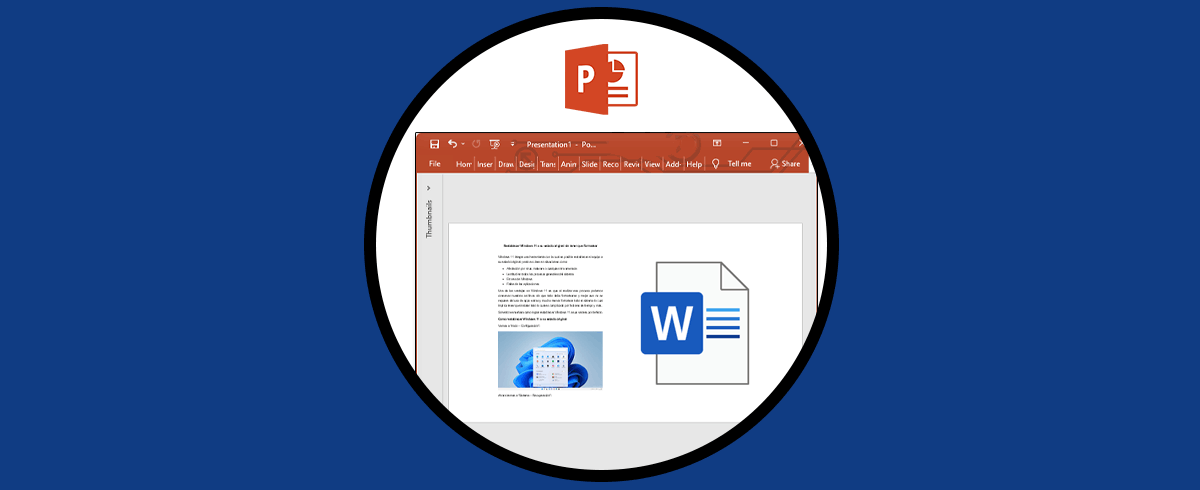Open the Undo history dropdown arrow
1200x490 pixels.
click(x=463, y=145)
